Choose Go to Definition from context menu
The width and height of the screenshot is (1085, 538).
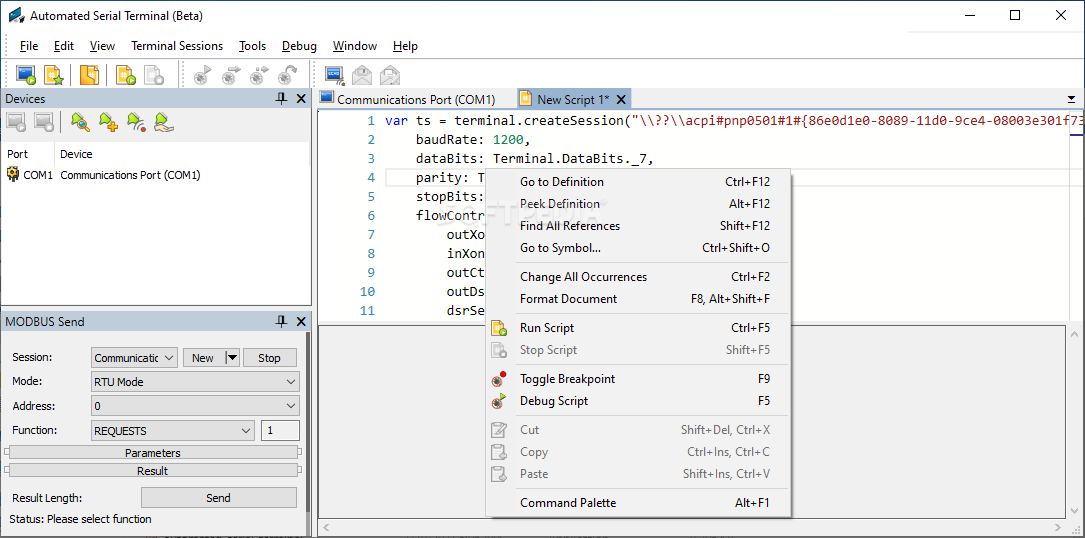click(x=639, y=182)
